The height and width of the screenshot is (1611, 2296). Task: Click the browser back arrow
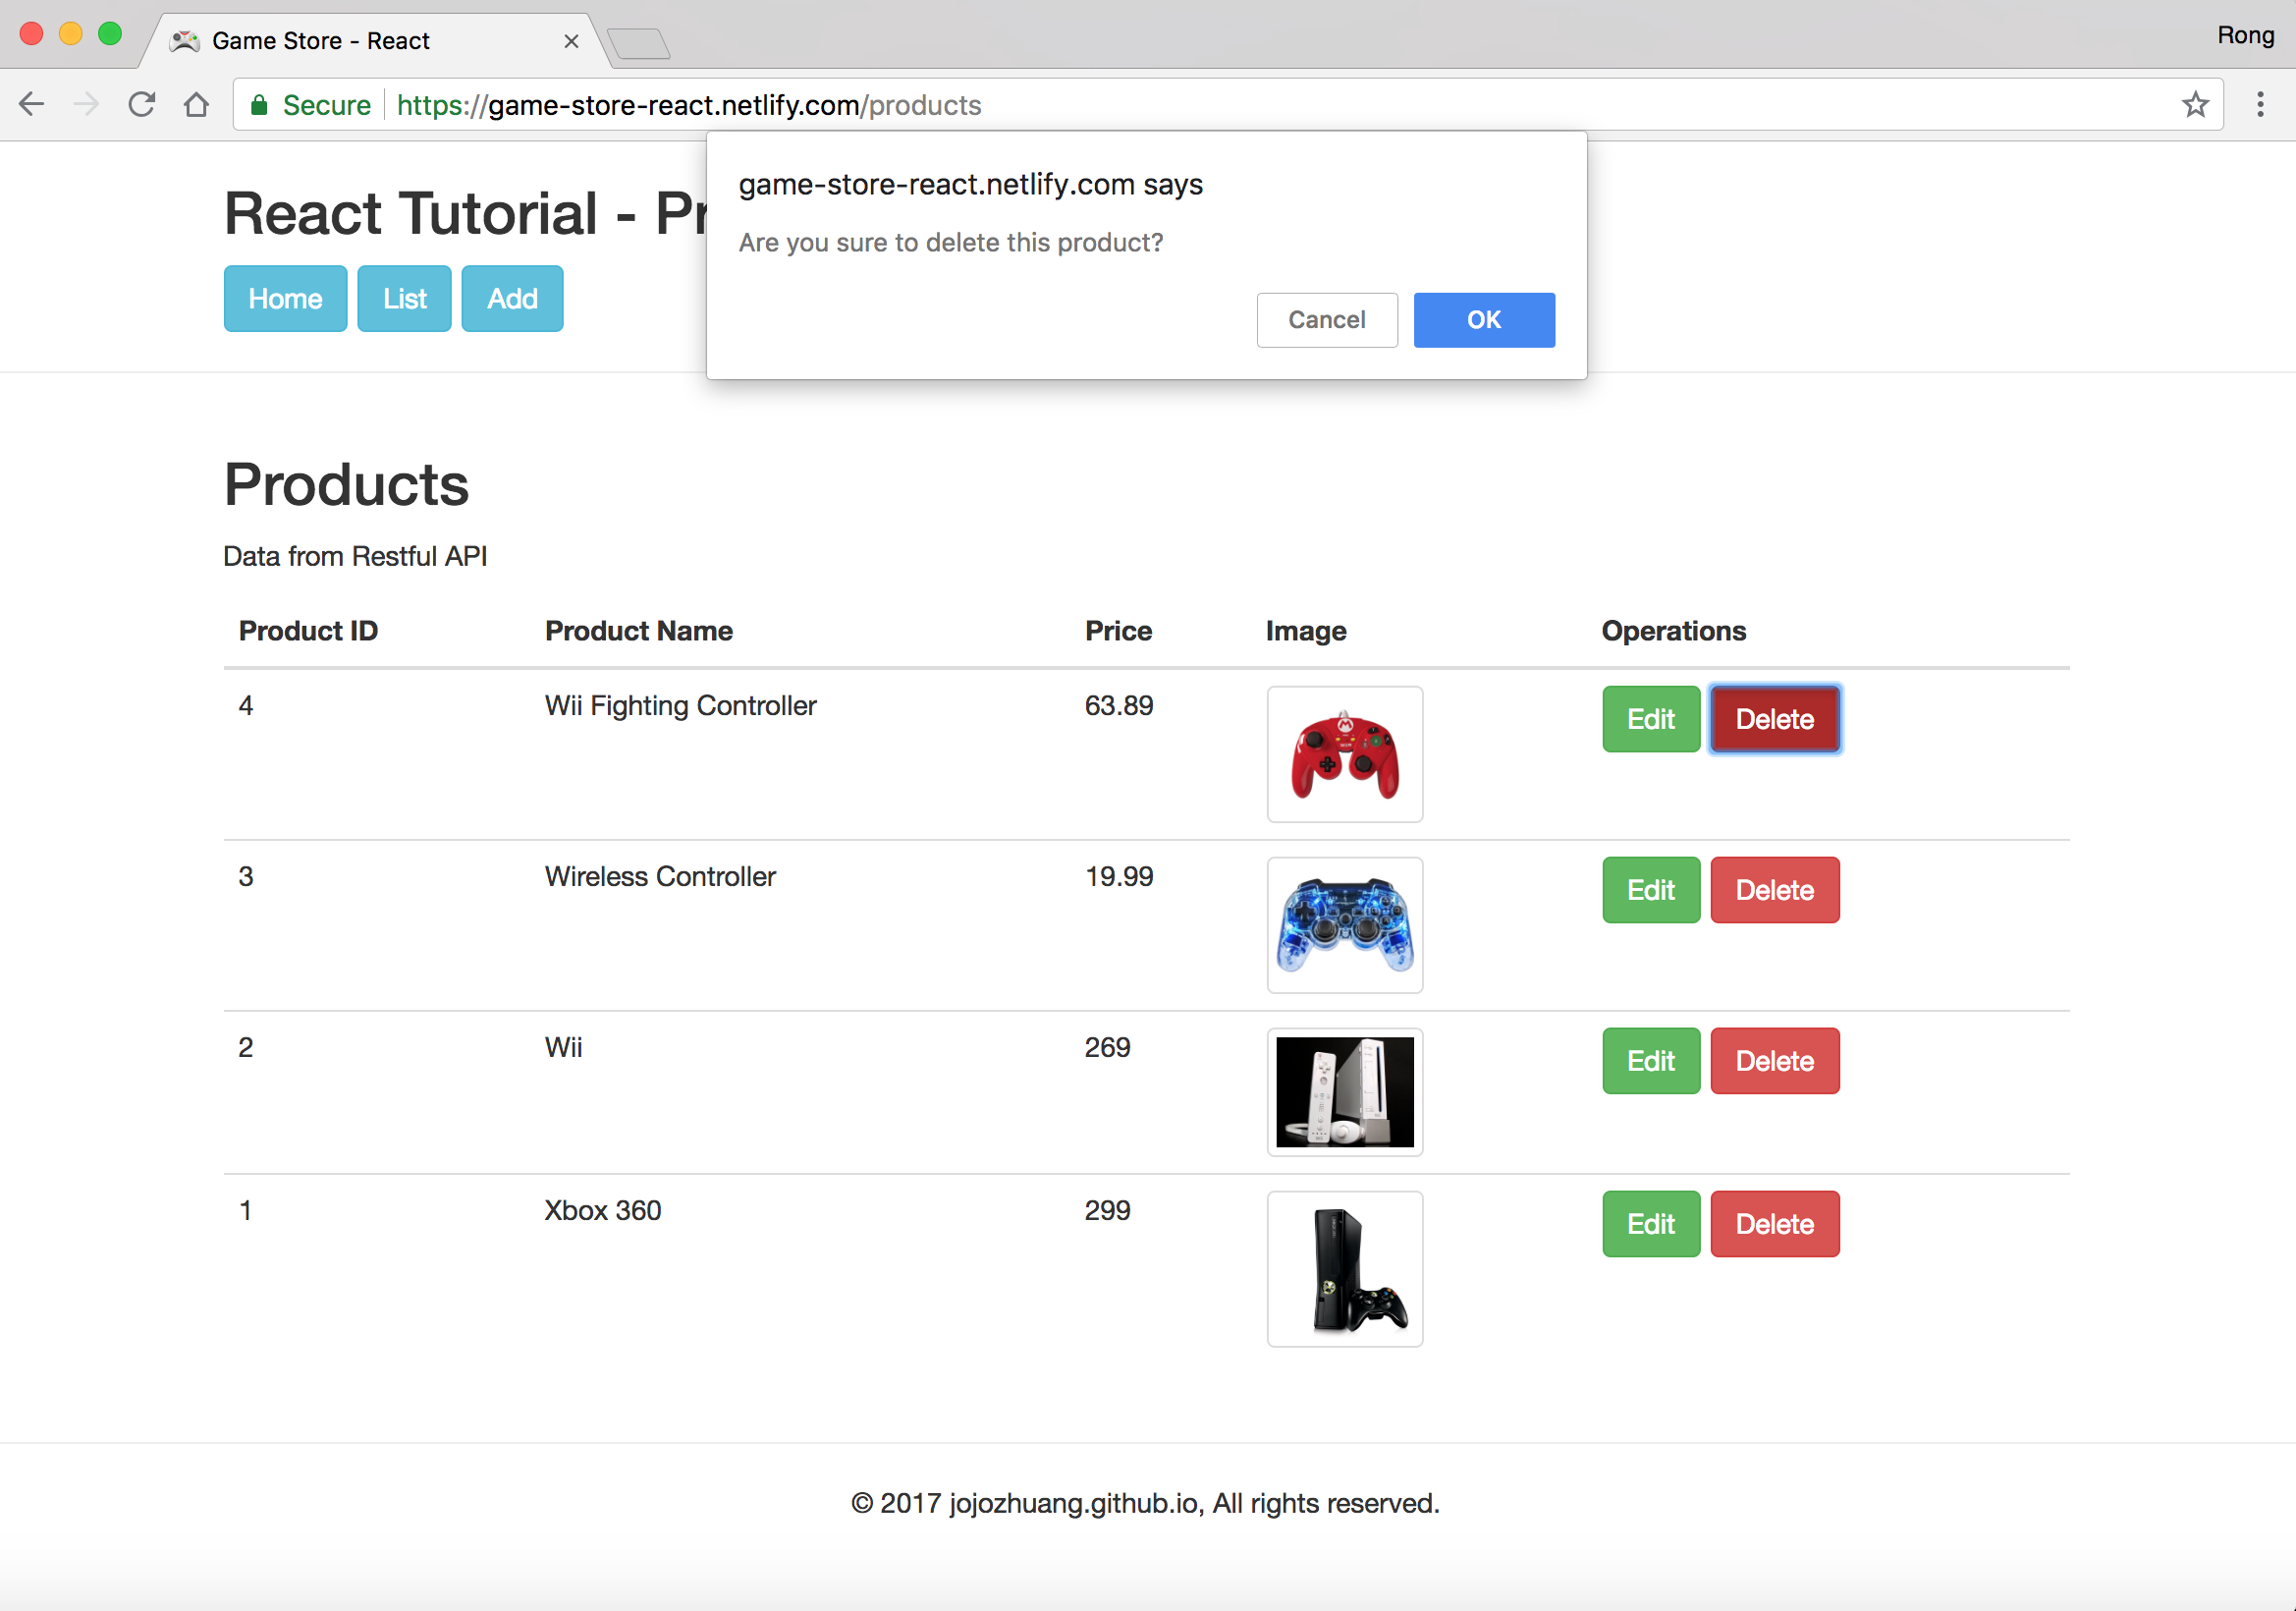[32, 104]
